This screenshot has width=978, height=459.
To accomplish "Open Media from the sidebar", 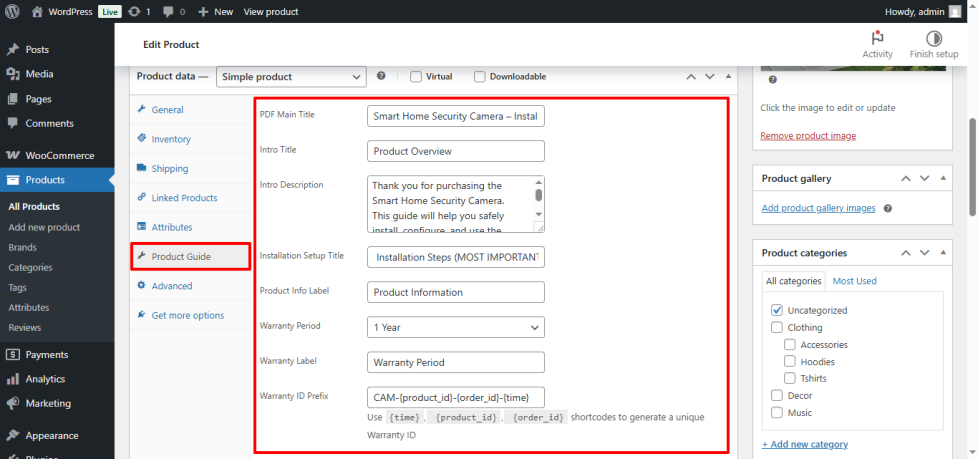I will pos(40,74).
